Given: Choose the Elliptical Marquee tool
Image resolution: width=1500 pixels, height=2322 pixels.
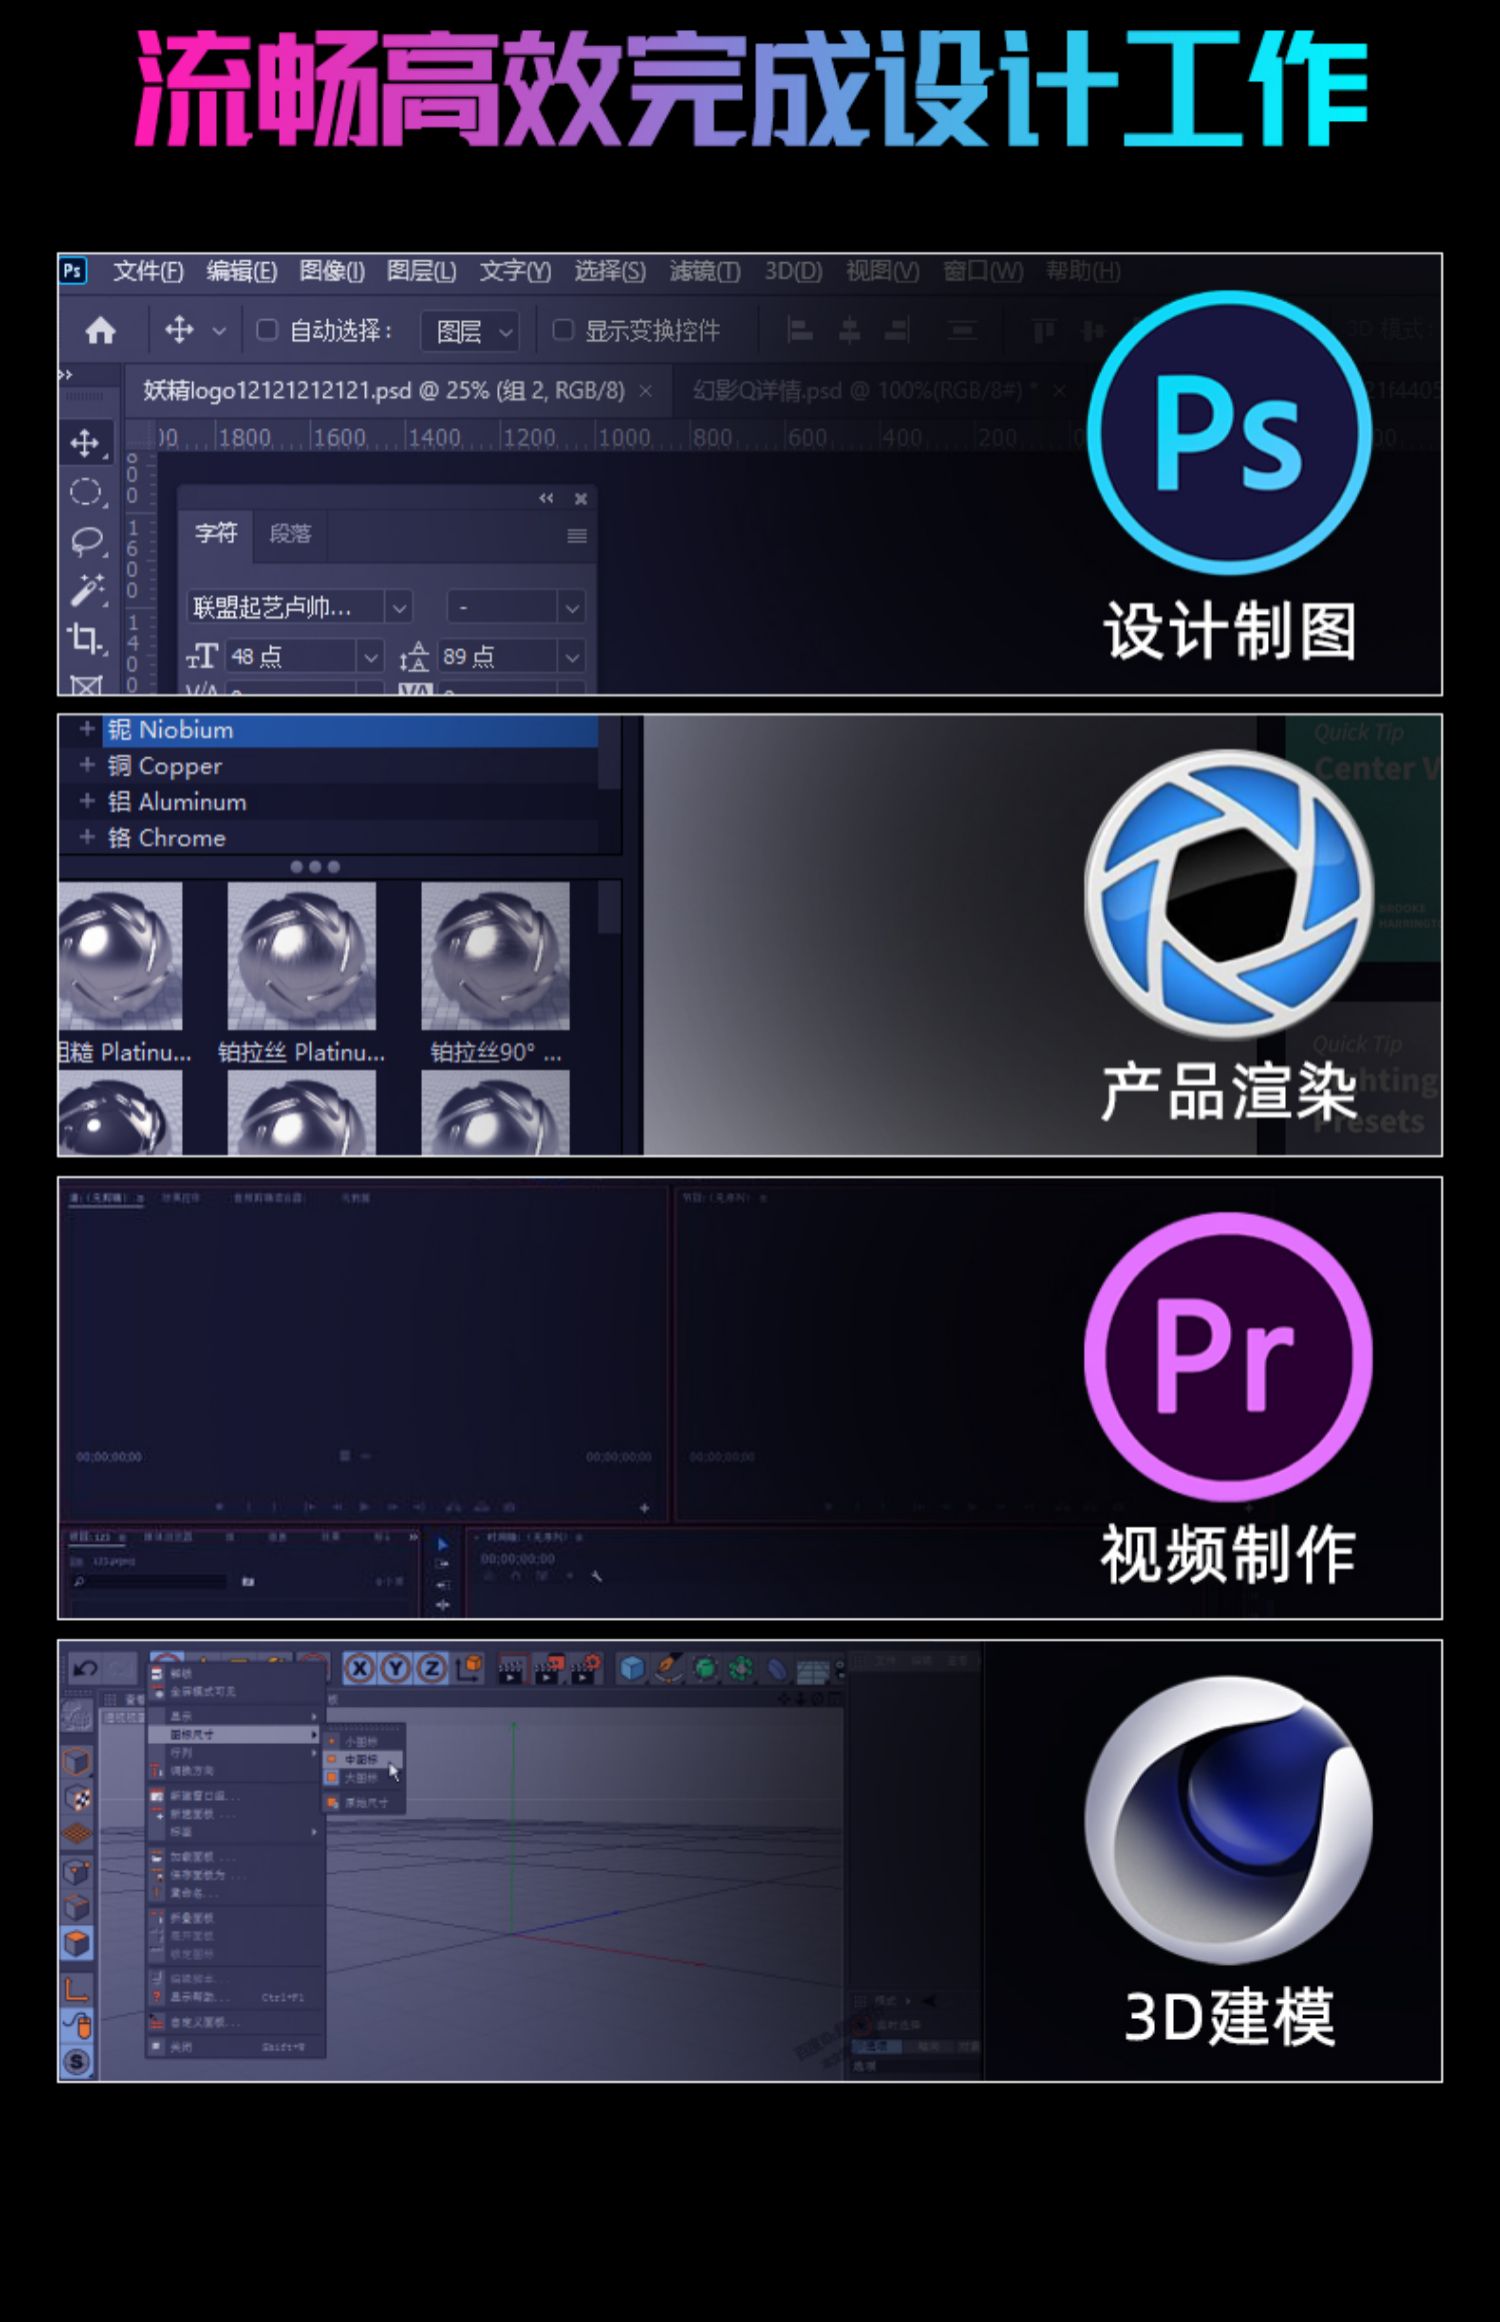Looking at the screenshot, I should (x=86, y=492).
